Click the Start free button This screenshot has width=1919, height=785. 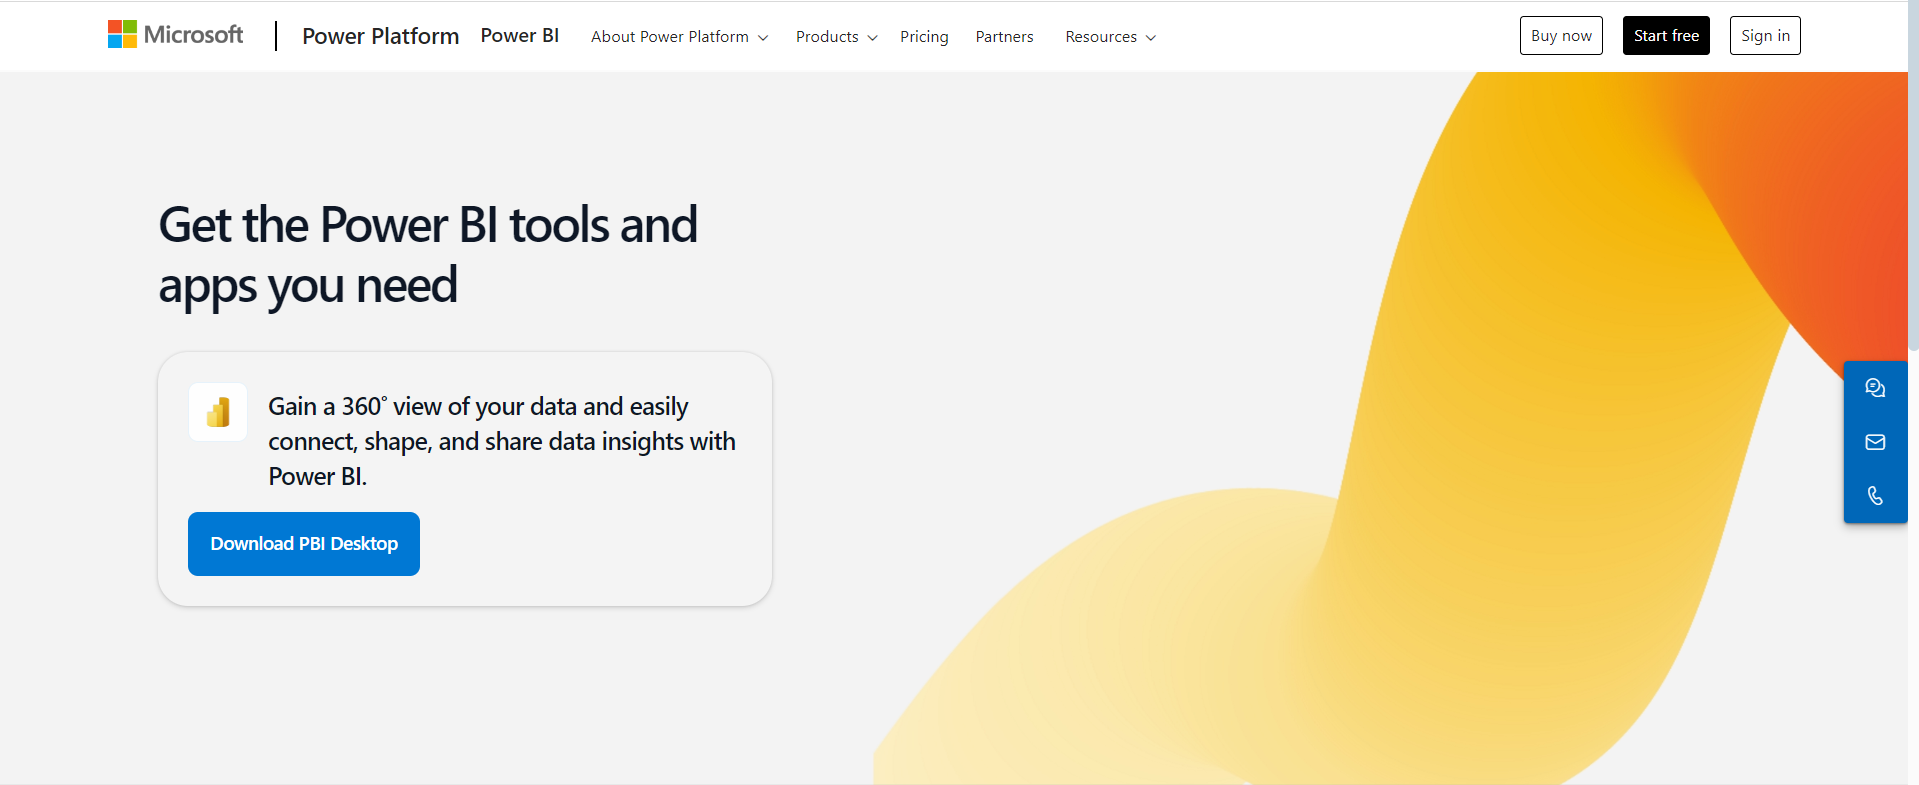[x=1666, y=36]
